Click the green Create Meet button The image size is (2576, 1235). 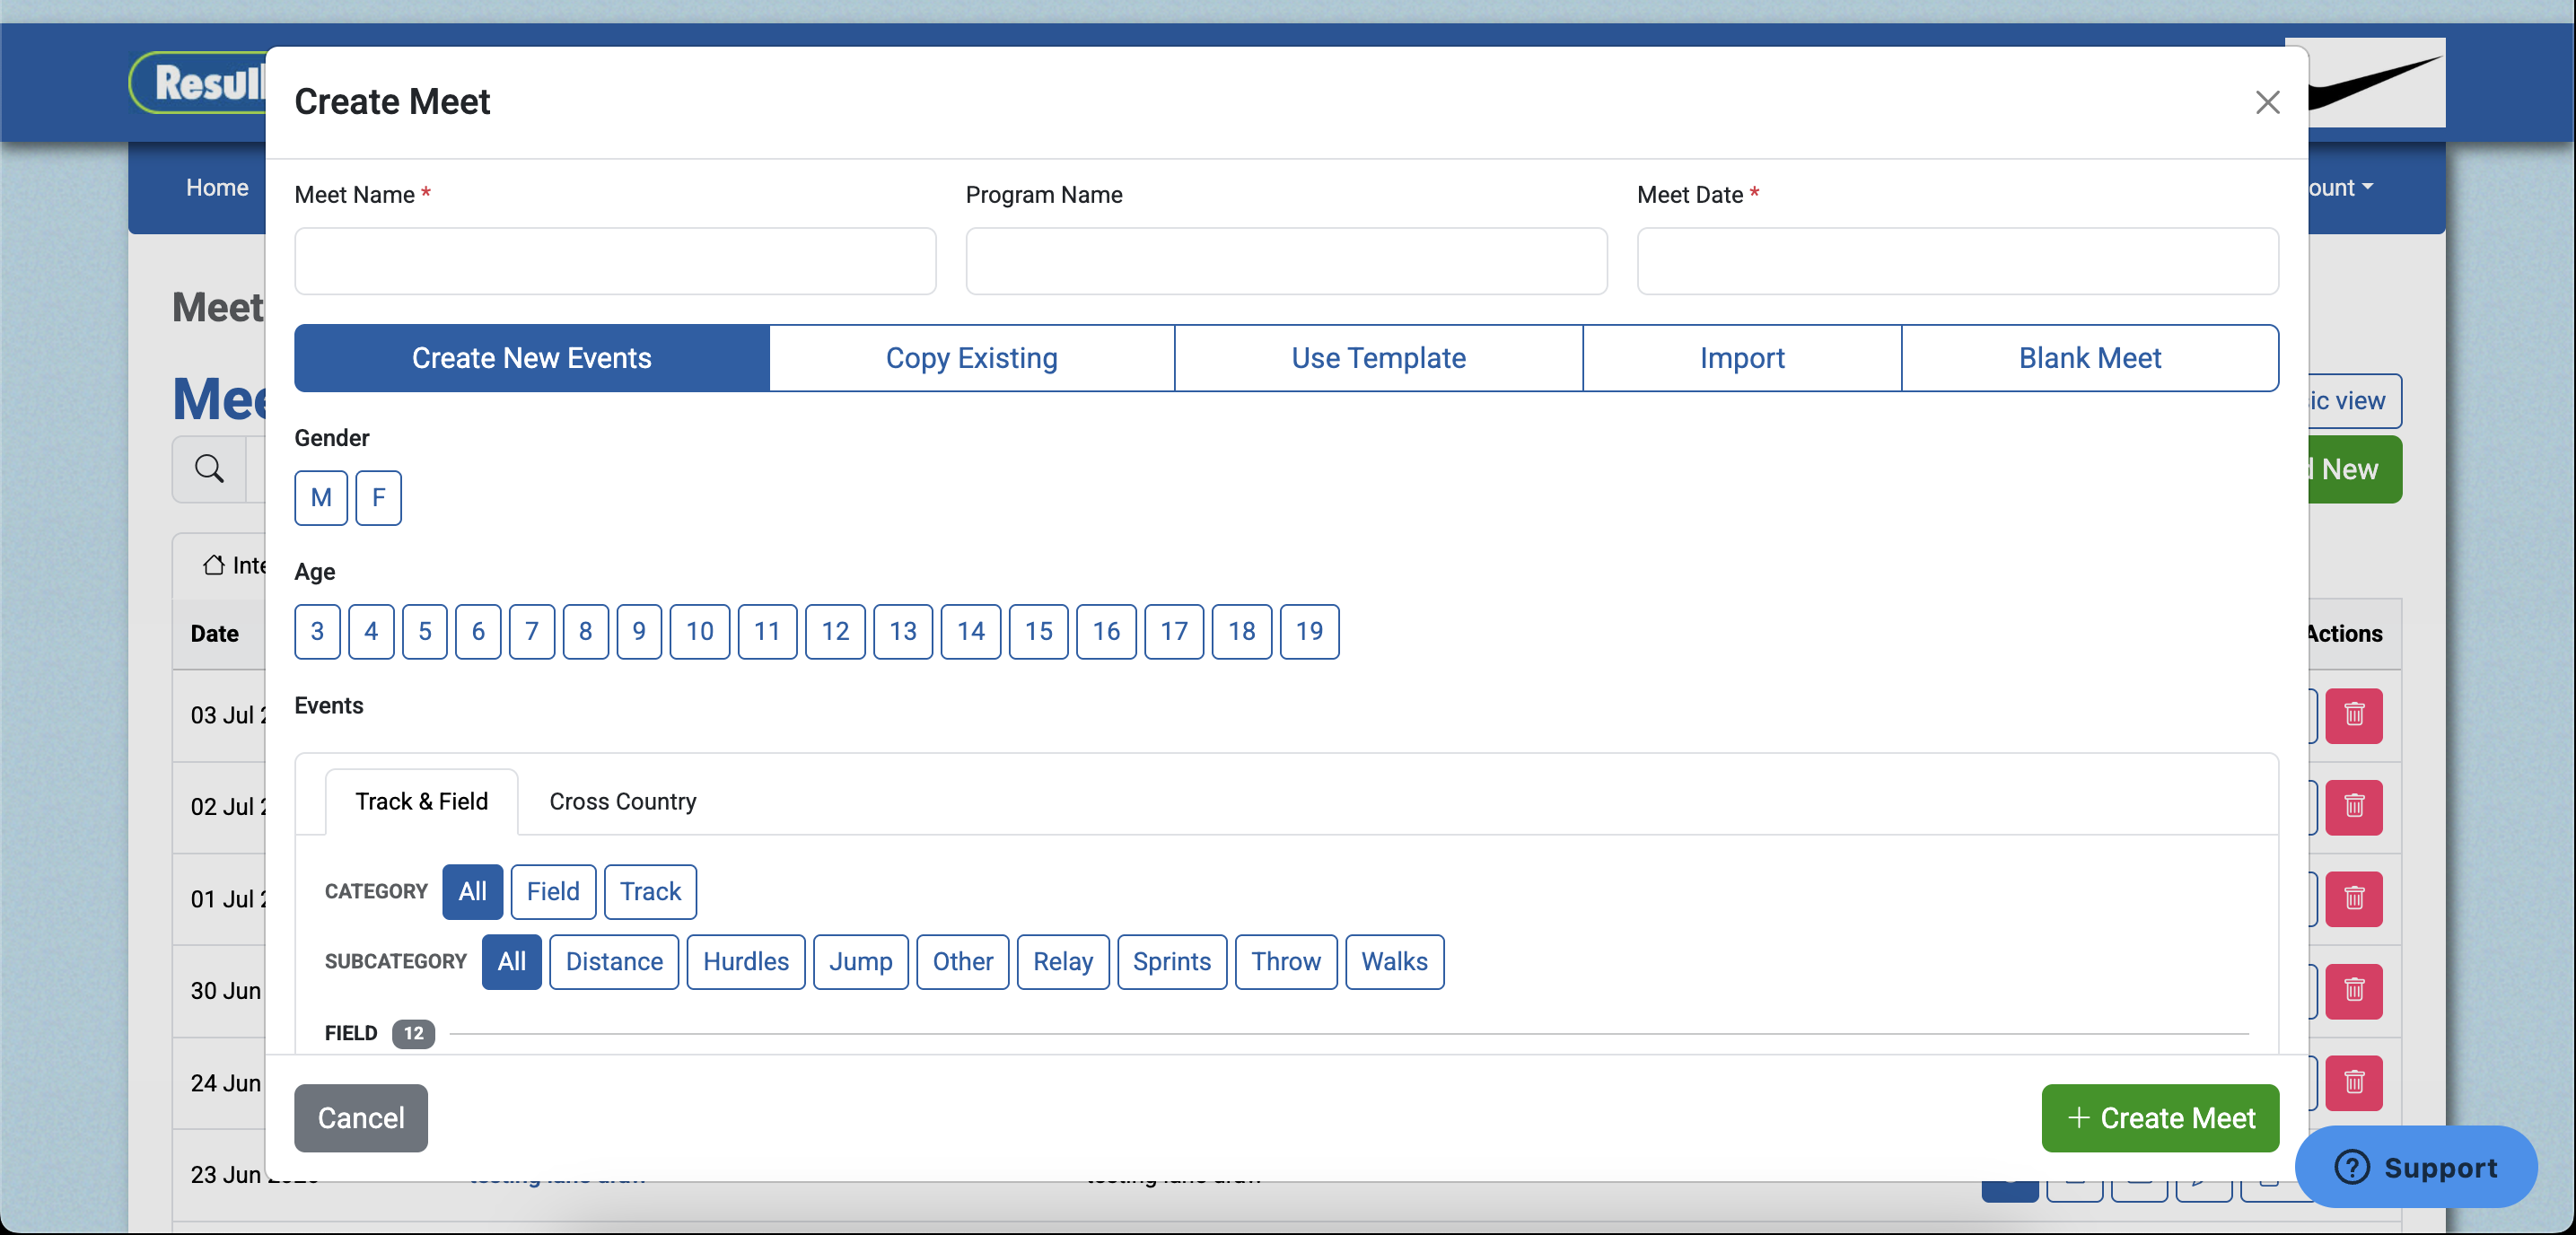coord(2160,1118)
